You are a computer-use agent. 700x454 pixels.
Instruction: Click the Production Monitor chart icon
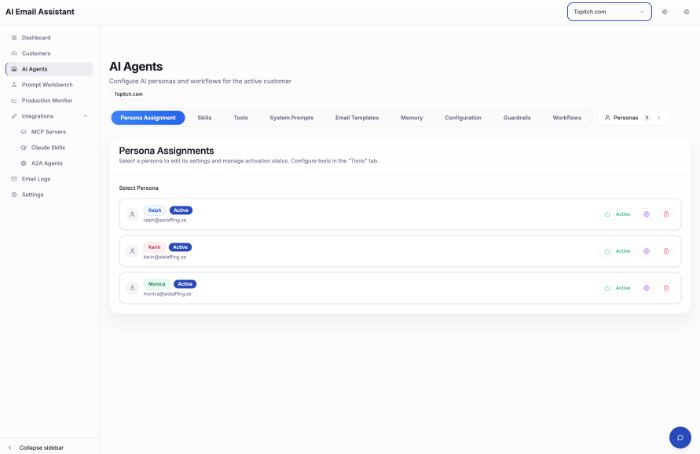tap(14, 100)
